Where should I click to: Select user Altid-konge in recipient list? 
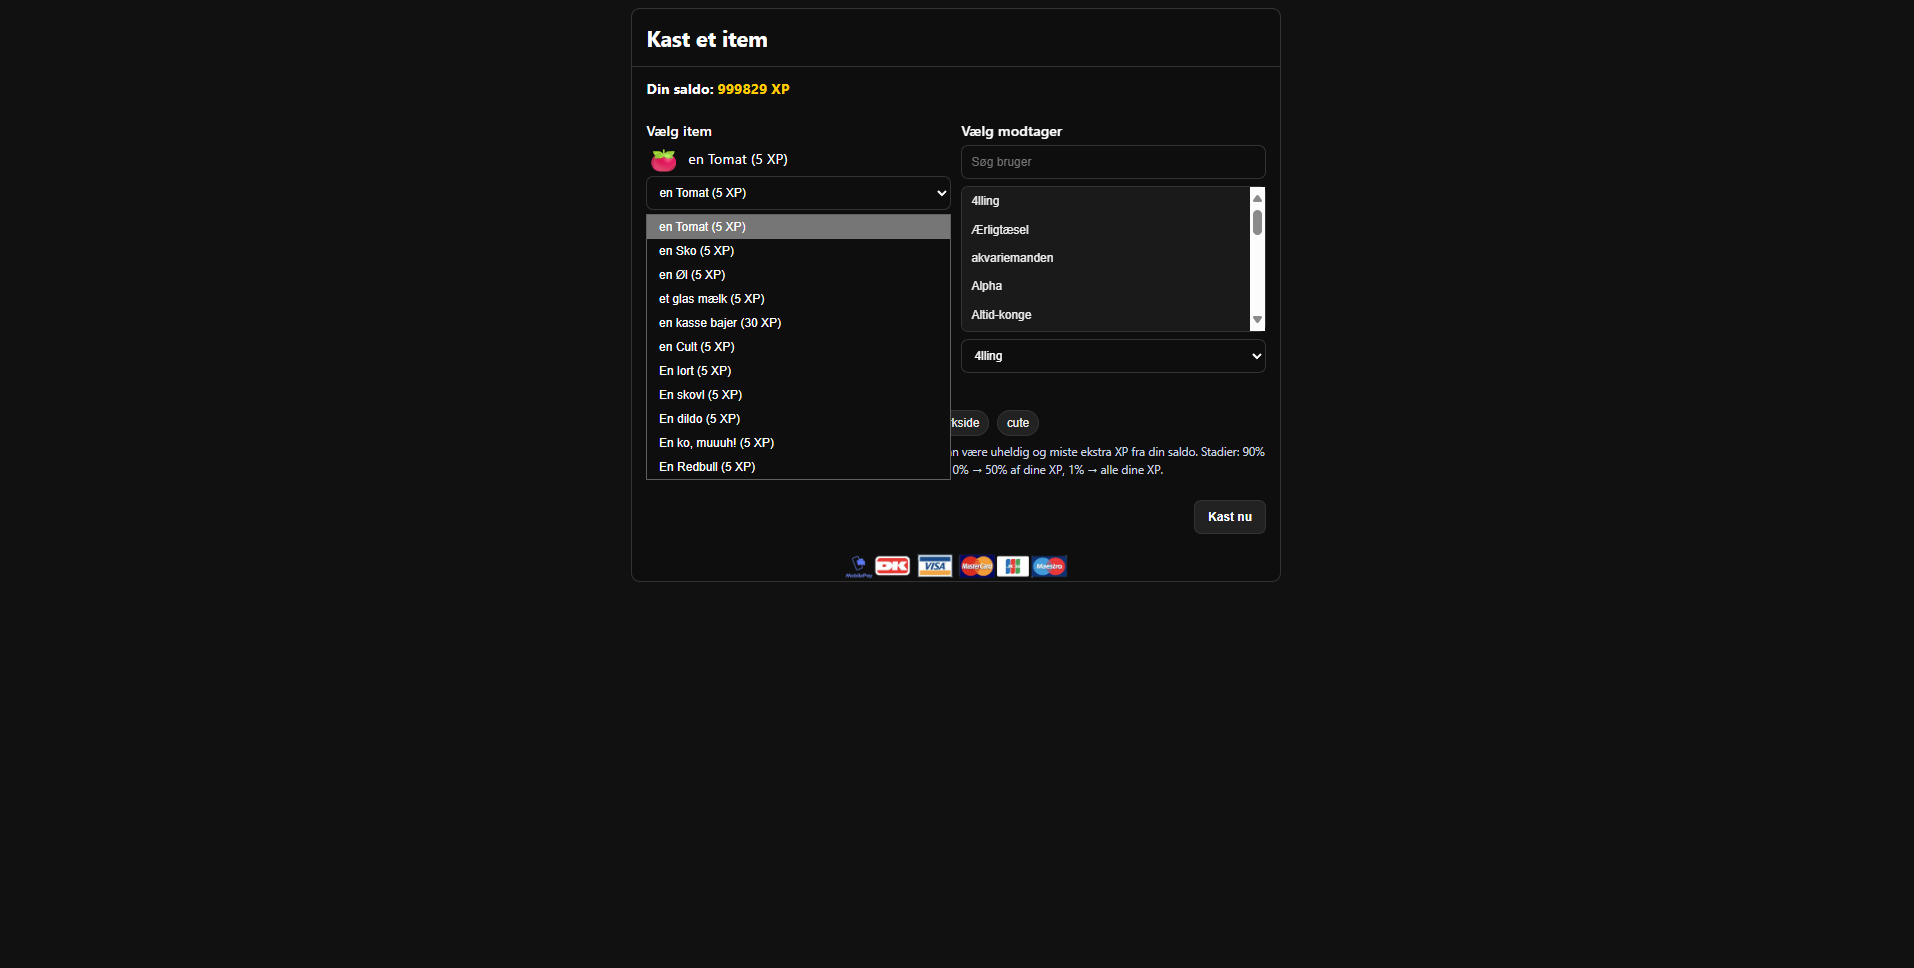point(1001,315)
